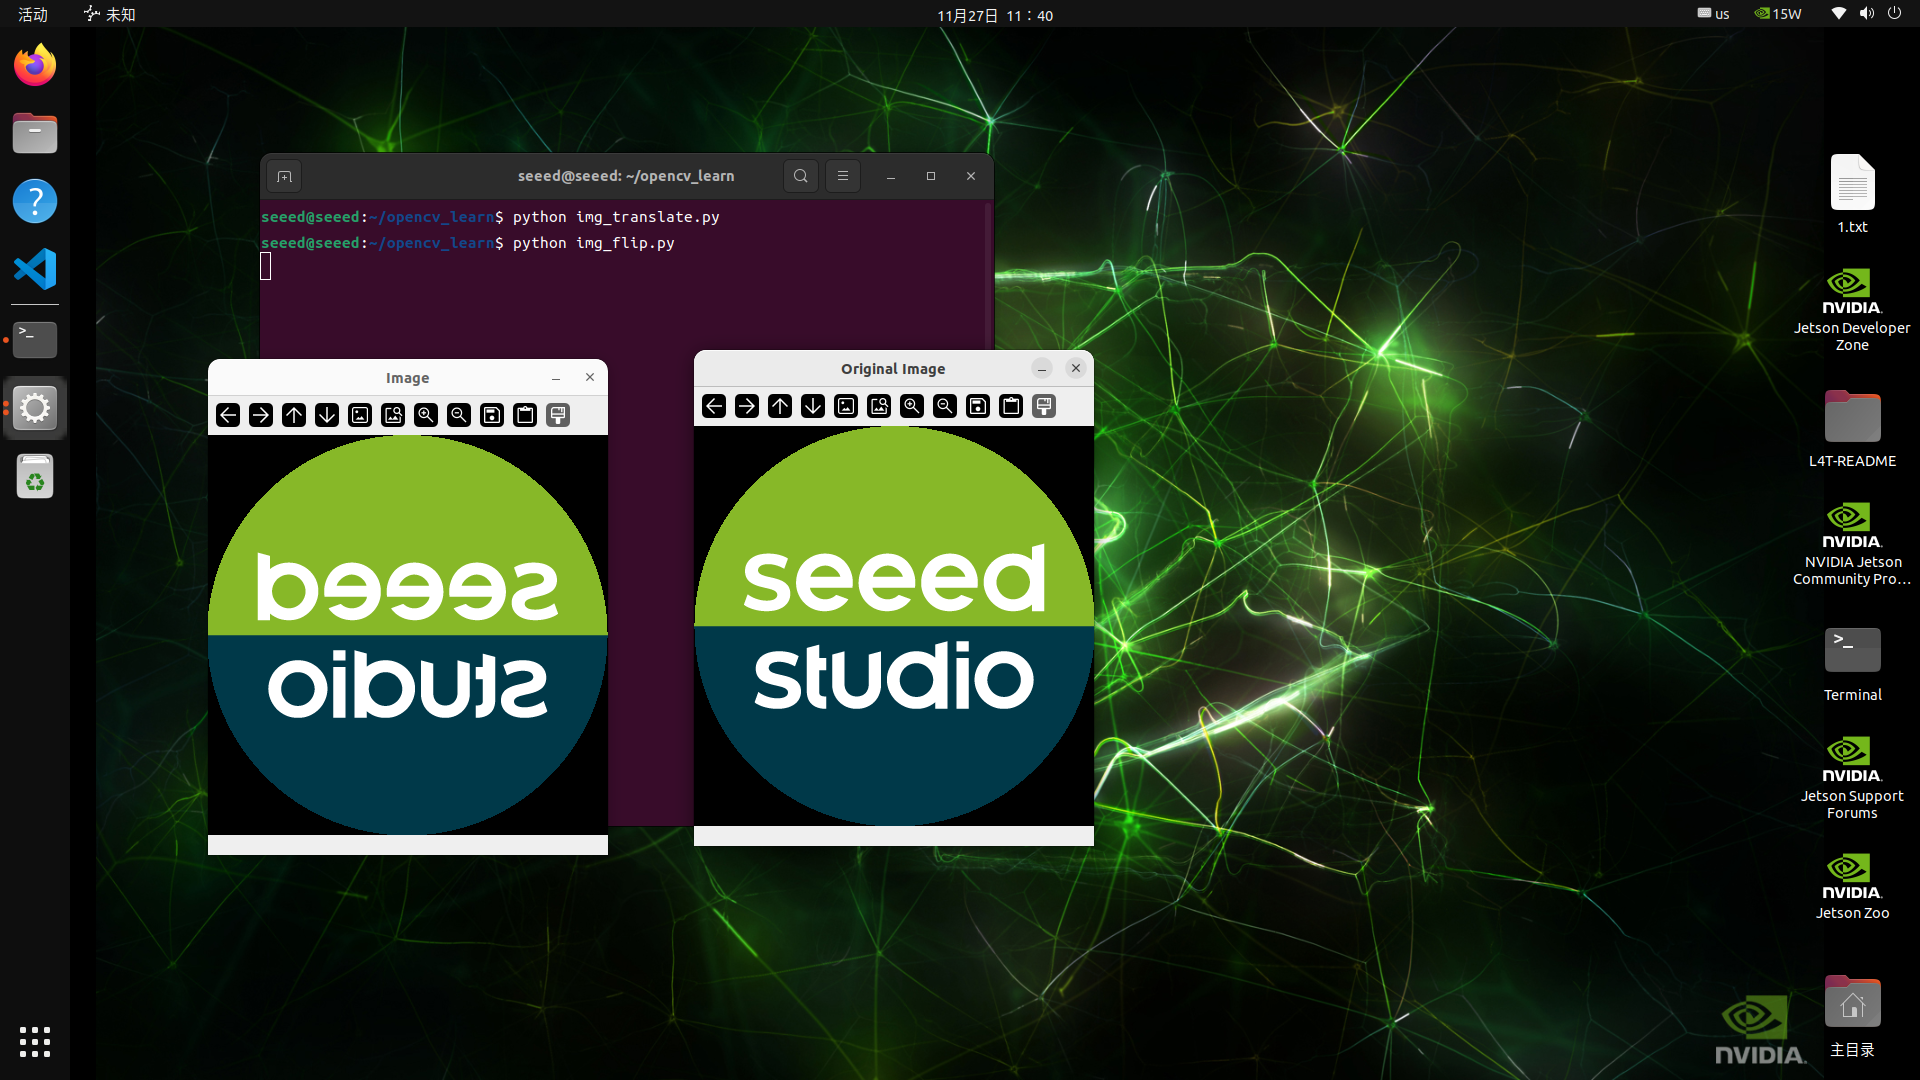The image size is (1920, 1080).
Task: Zoom in on the Image window
Action: 426,415
